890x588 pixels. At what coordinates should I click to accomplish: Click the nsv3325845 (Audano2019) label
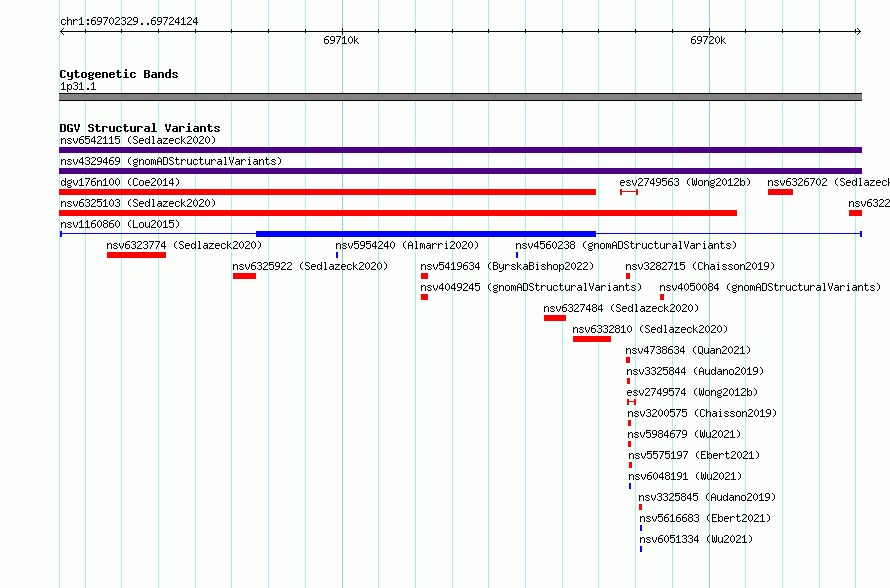click(707, 497)
